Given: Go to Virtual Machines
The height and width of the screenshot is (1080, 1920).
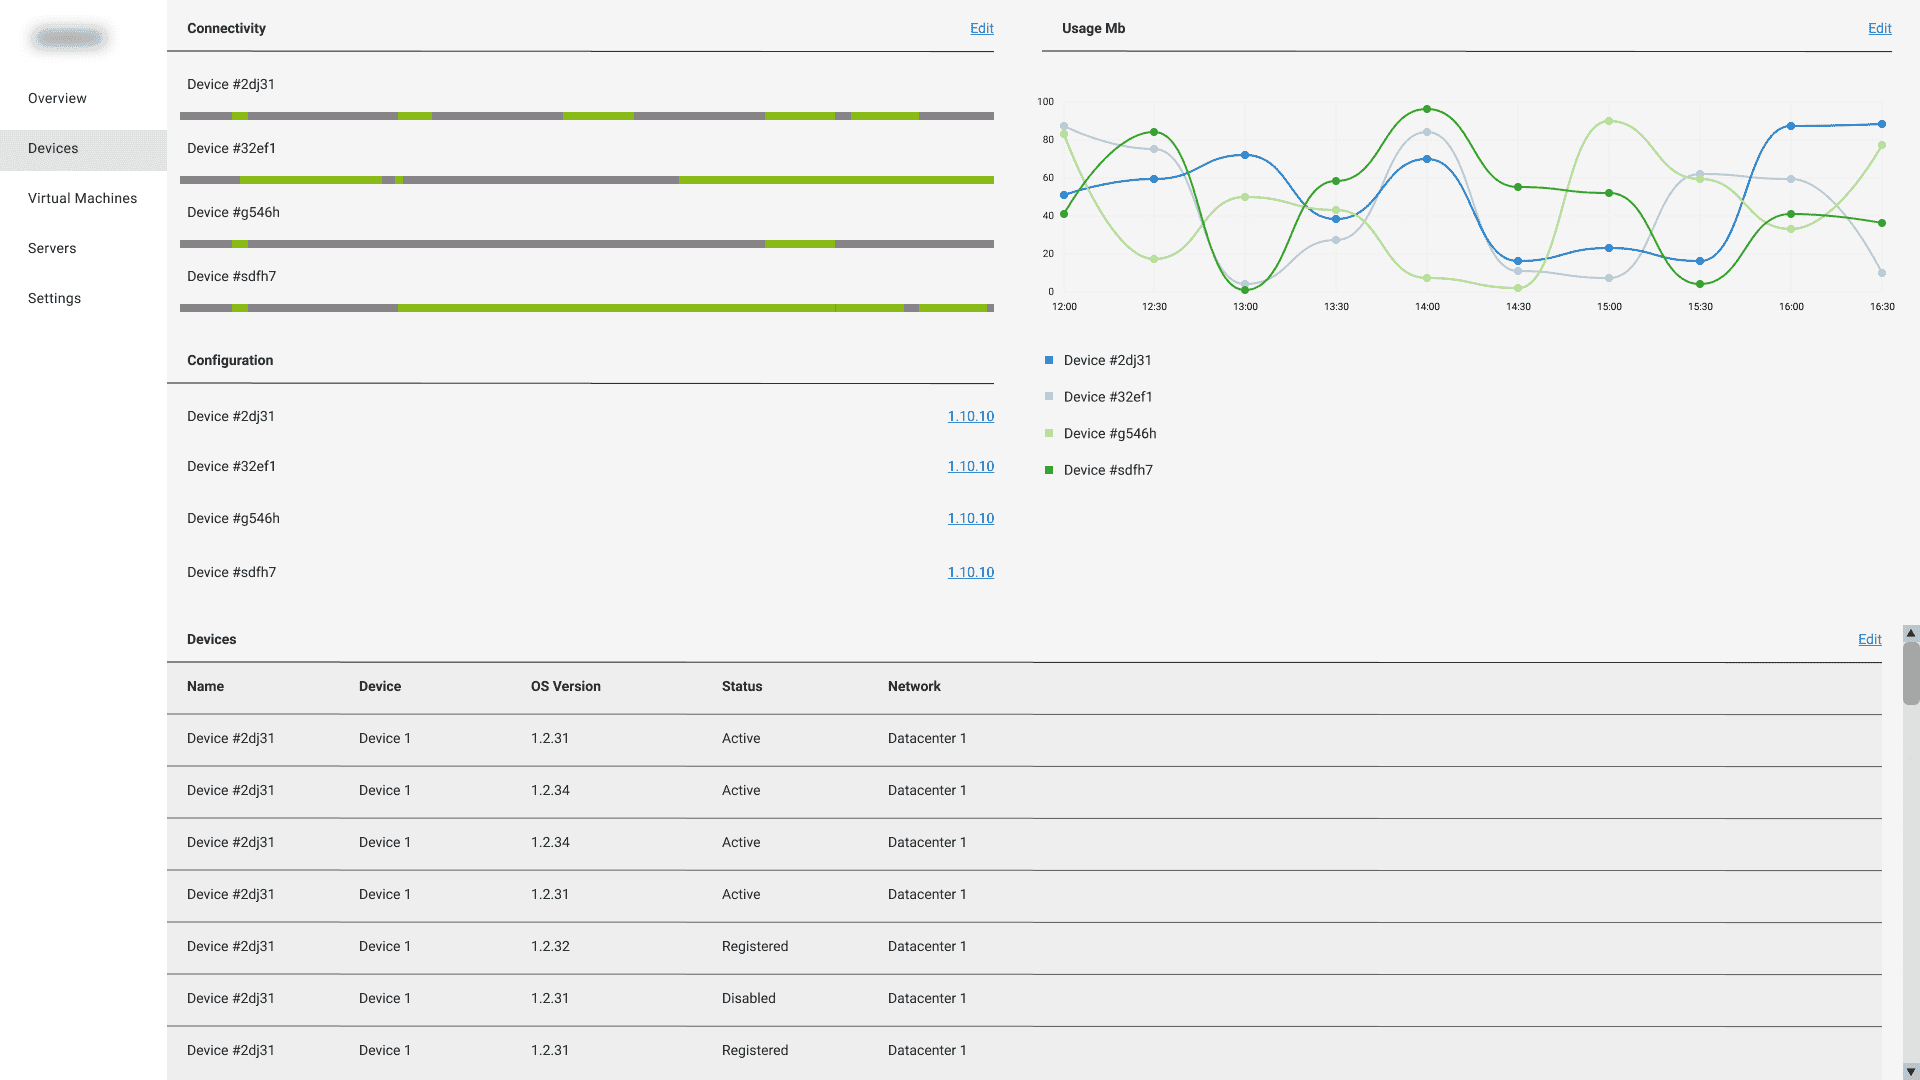Looking at the screenshot, I should [82, 198].
